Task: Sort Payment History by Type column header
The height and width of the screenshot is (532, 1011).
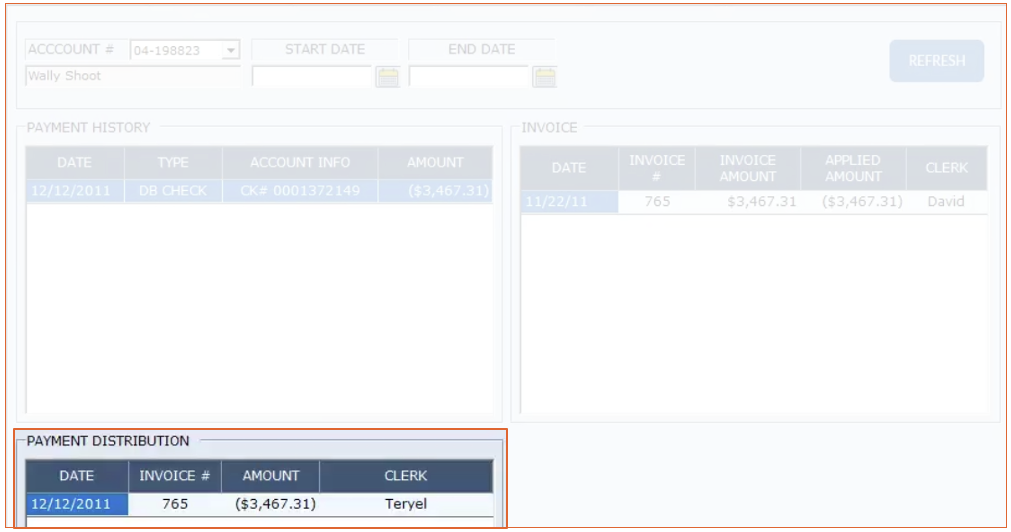Action: [x=172, y=163]
